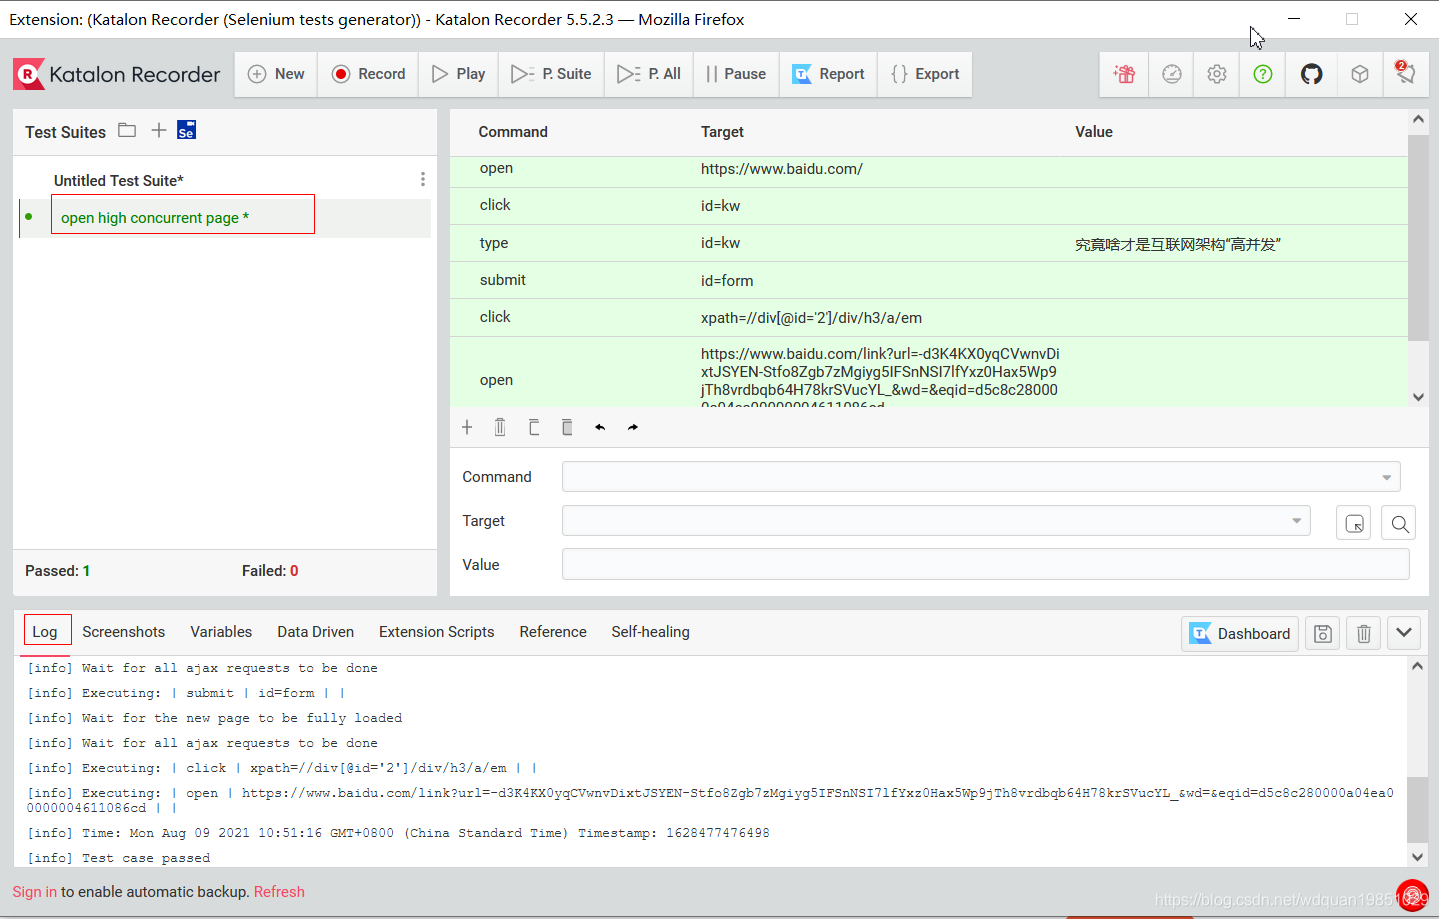
Task: Save the log with floppy icon
Action: 1323,633
